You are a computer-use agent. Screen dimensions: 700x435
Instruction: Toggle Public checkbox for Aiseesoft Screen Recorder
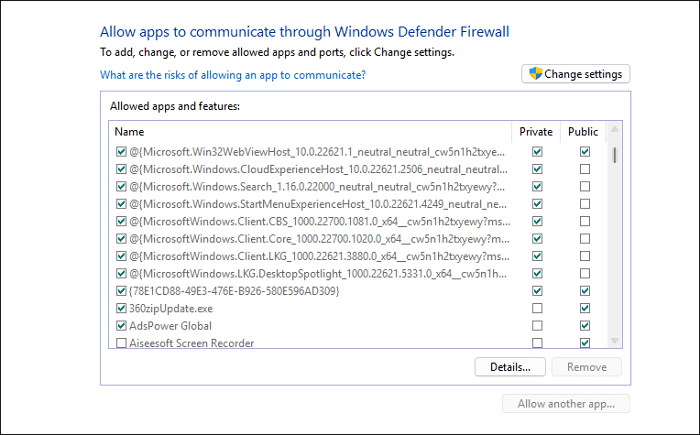(x=585, y=343)
